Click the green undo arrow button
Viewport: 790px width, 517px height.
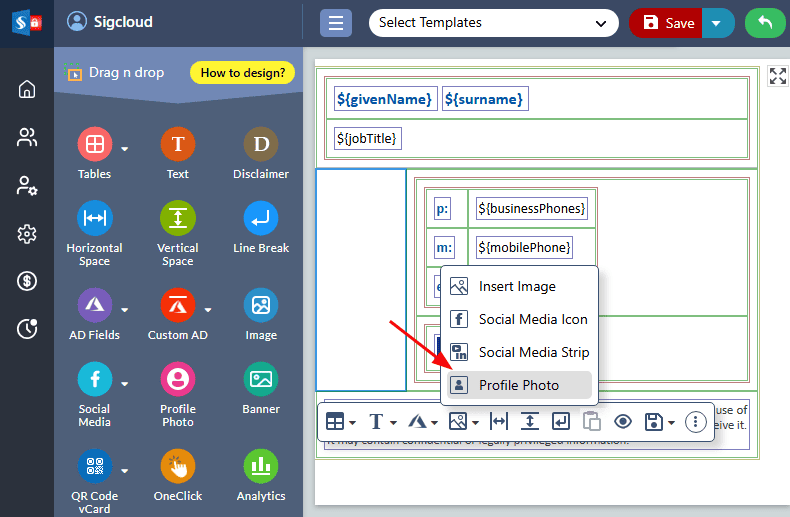tap(765, 23)
